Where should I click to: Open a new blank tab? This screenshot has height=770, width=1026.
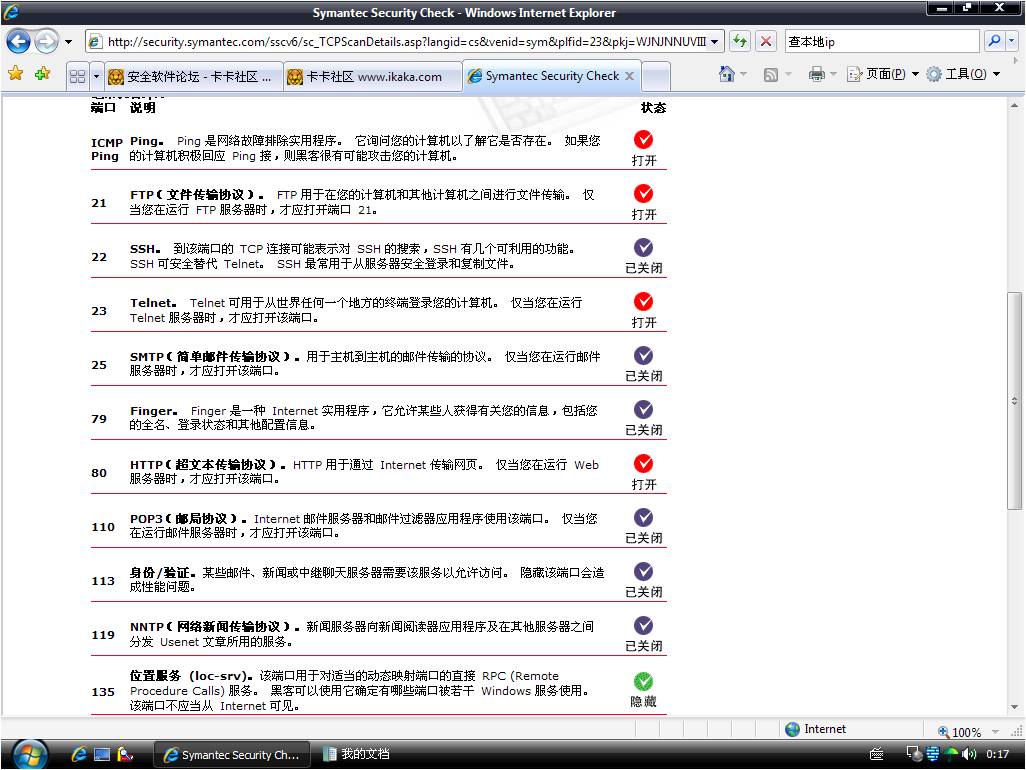[x=656, y=76]
